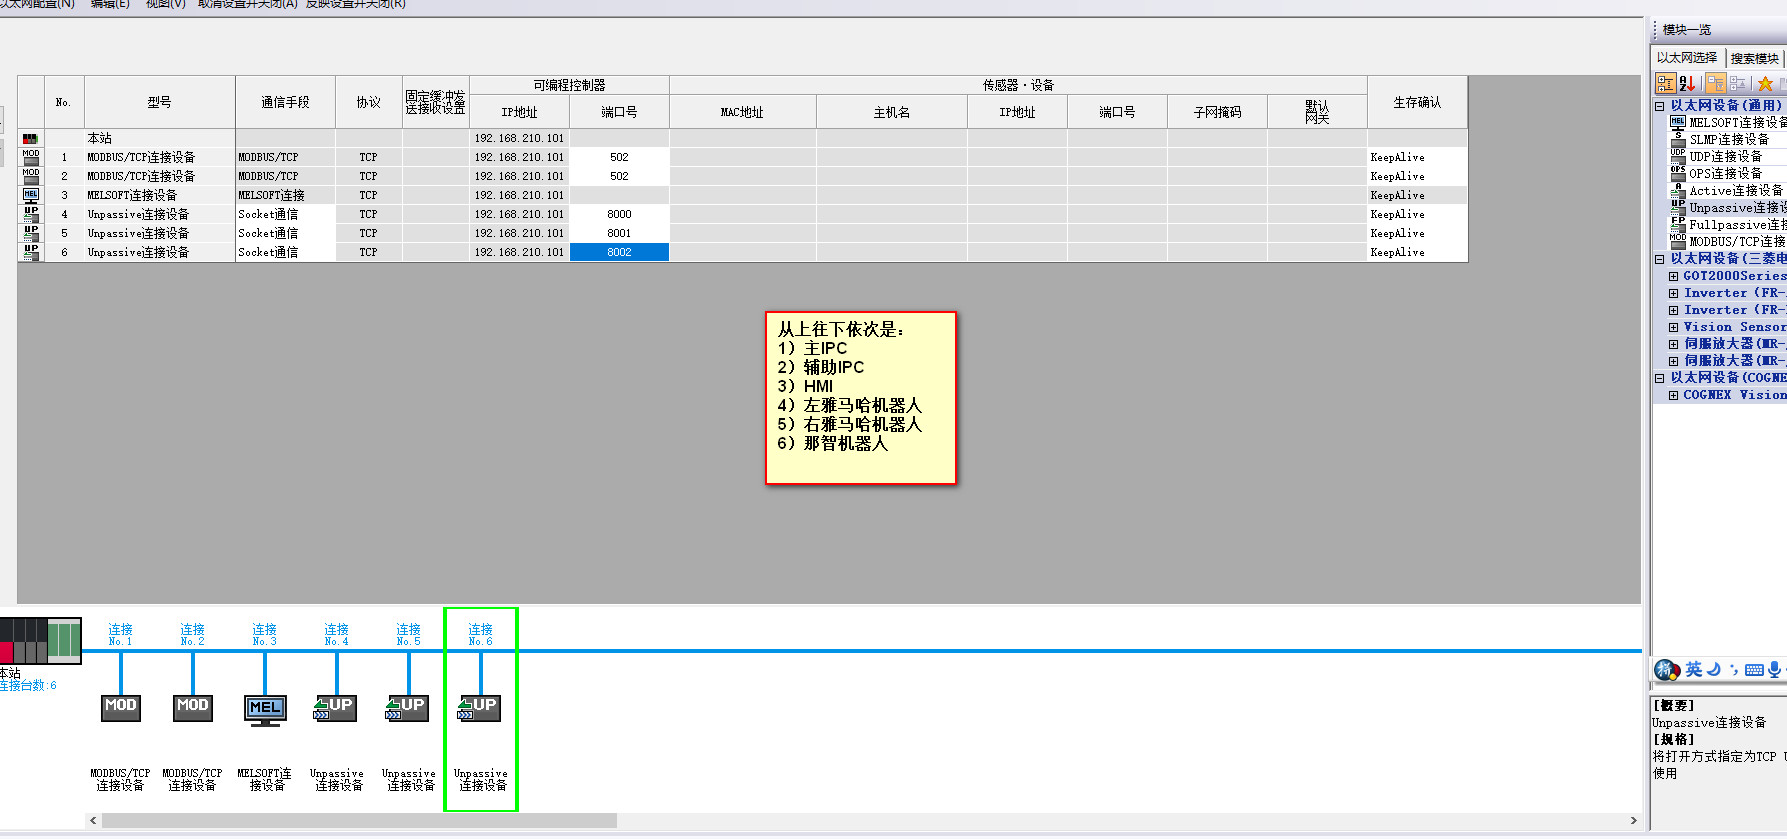Open the 编辑(E) menu
Image resolution: width=1787 pixels, height=839 pixels.
click(110, 4)
